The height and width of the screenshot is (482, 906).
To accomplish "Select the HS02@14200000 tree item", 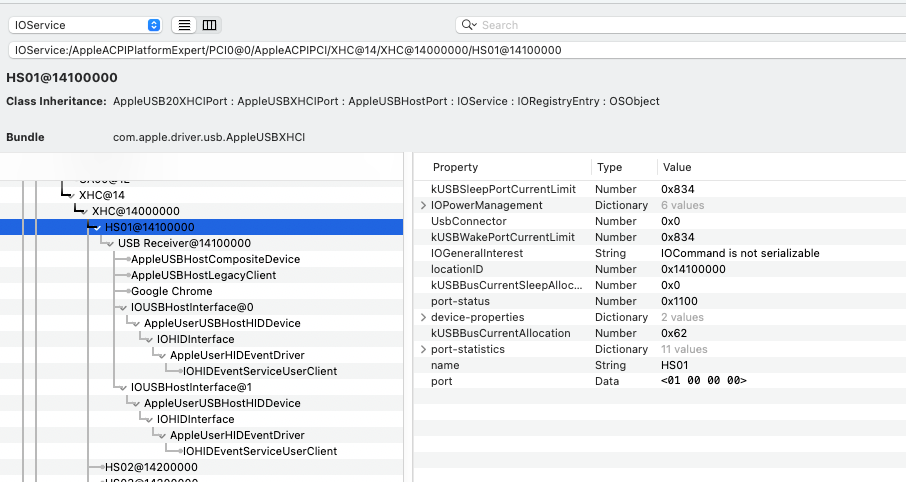I will click(x=151, y=467).
